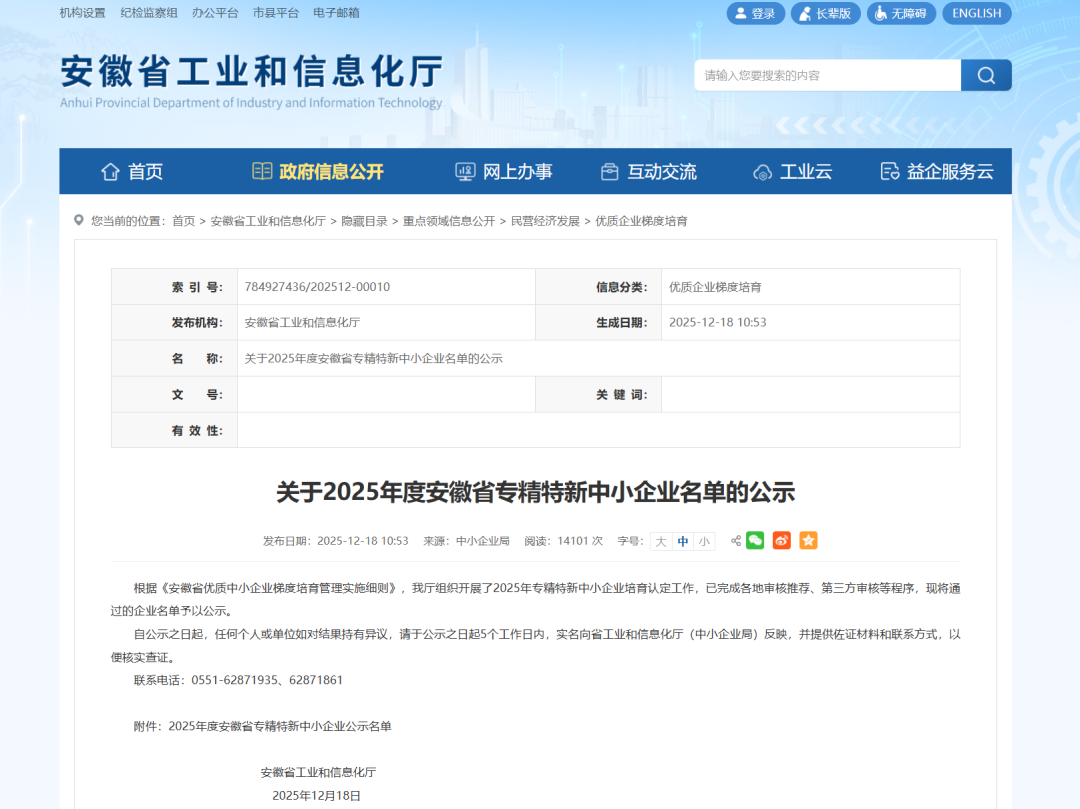Open the gray share icon
The height and width of the screenshot is (809, 1080).
point(734,540)
